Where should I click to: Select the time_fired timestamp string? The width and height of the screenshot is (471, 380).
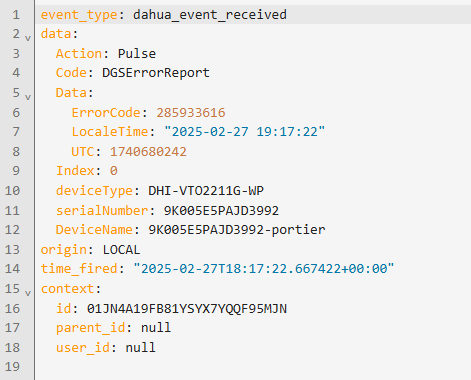[264, 269]
